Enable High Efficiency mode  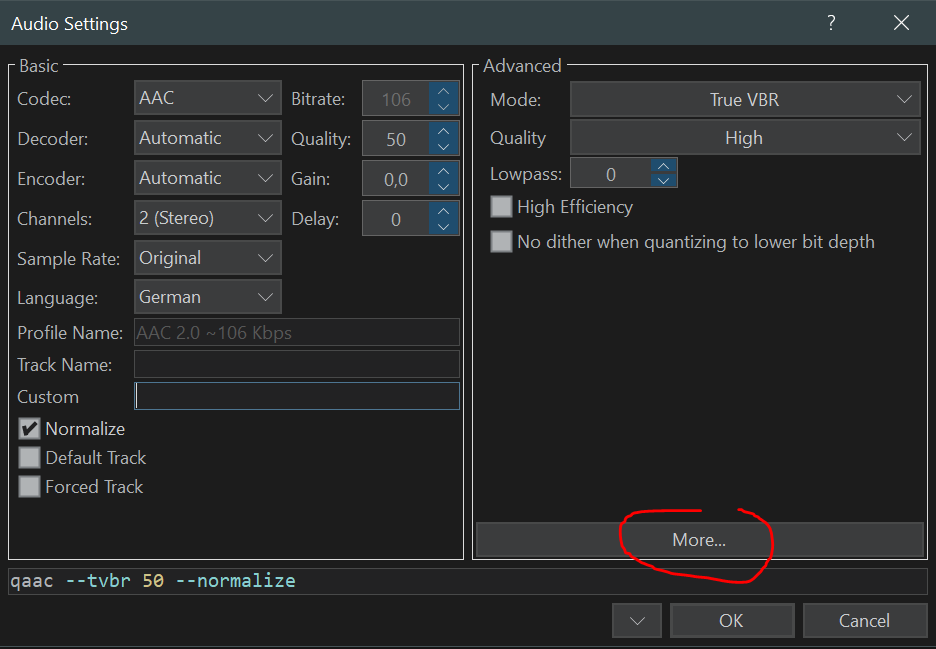tap(501, 206)
